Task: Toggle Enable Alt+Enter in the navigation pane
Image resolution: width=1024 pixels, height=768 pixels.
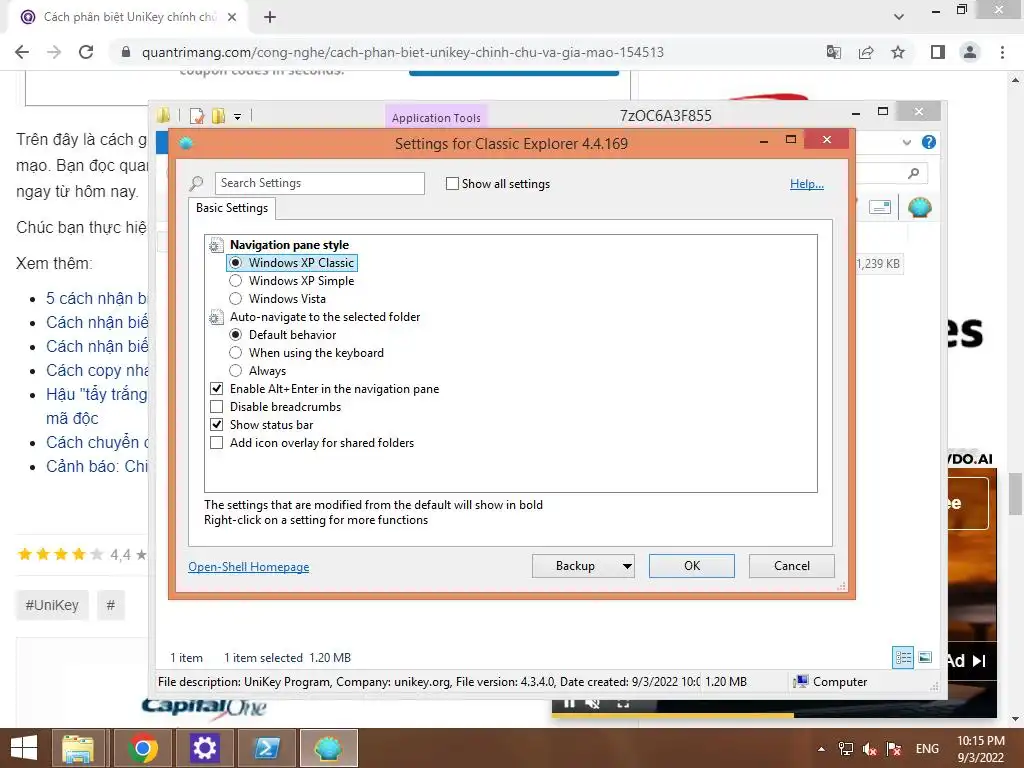Action: [x=217, y=389]
